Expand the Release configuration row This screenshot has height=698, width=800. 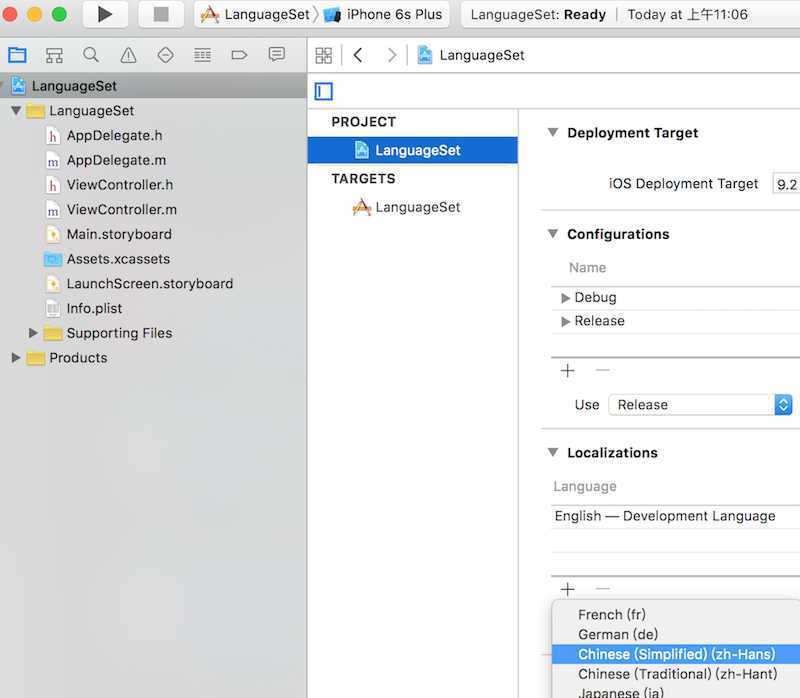click(x=565, y=321)
